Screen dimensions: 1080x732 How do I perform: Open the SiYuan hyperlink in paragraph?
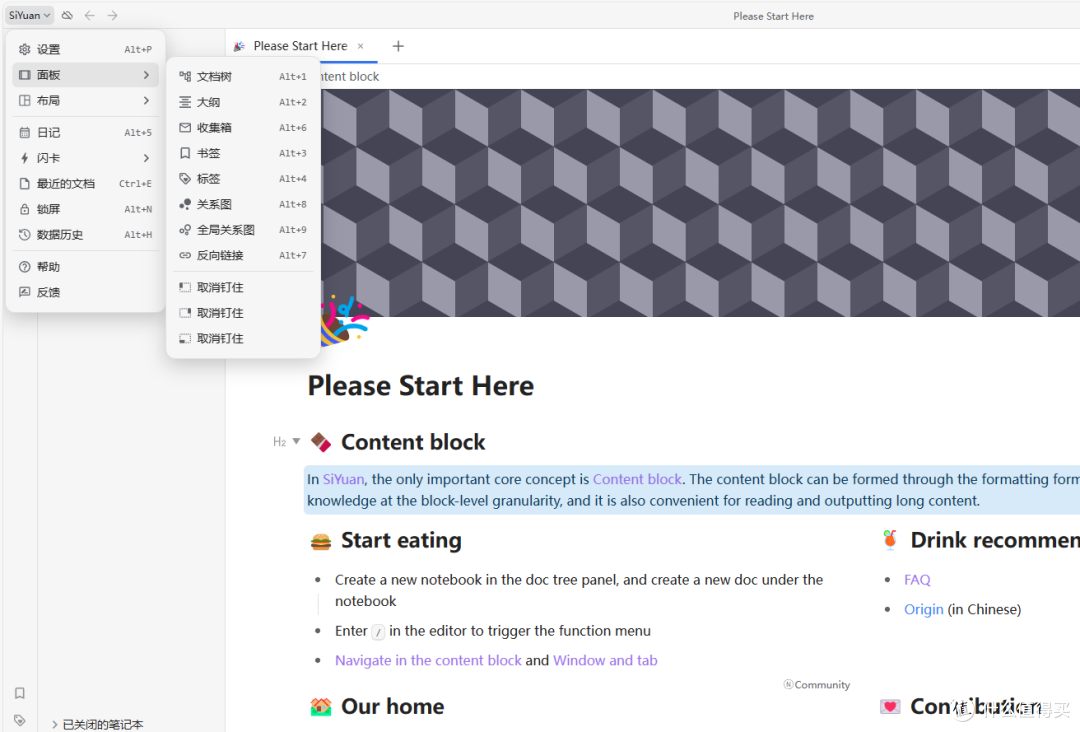tap(343, 479)
